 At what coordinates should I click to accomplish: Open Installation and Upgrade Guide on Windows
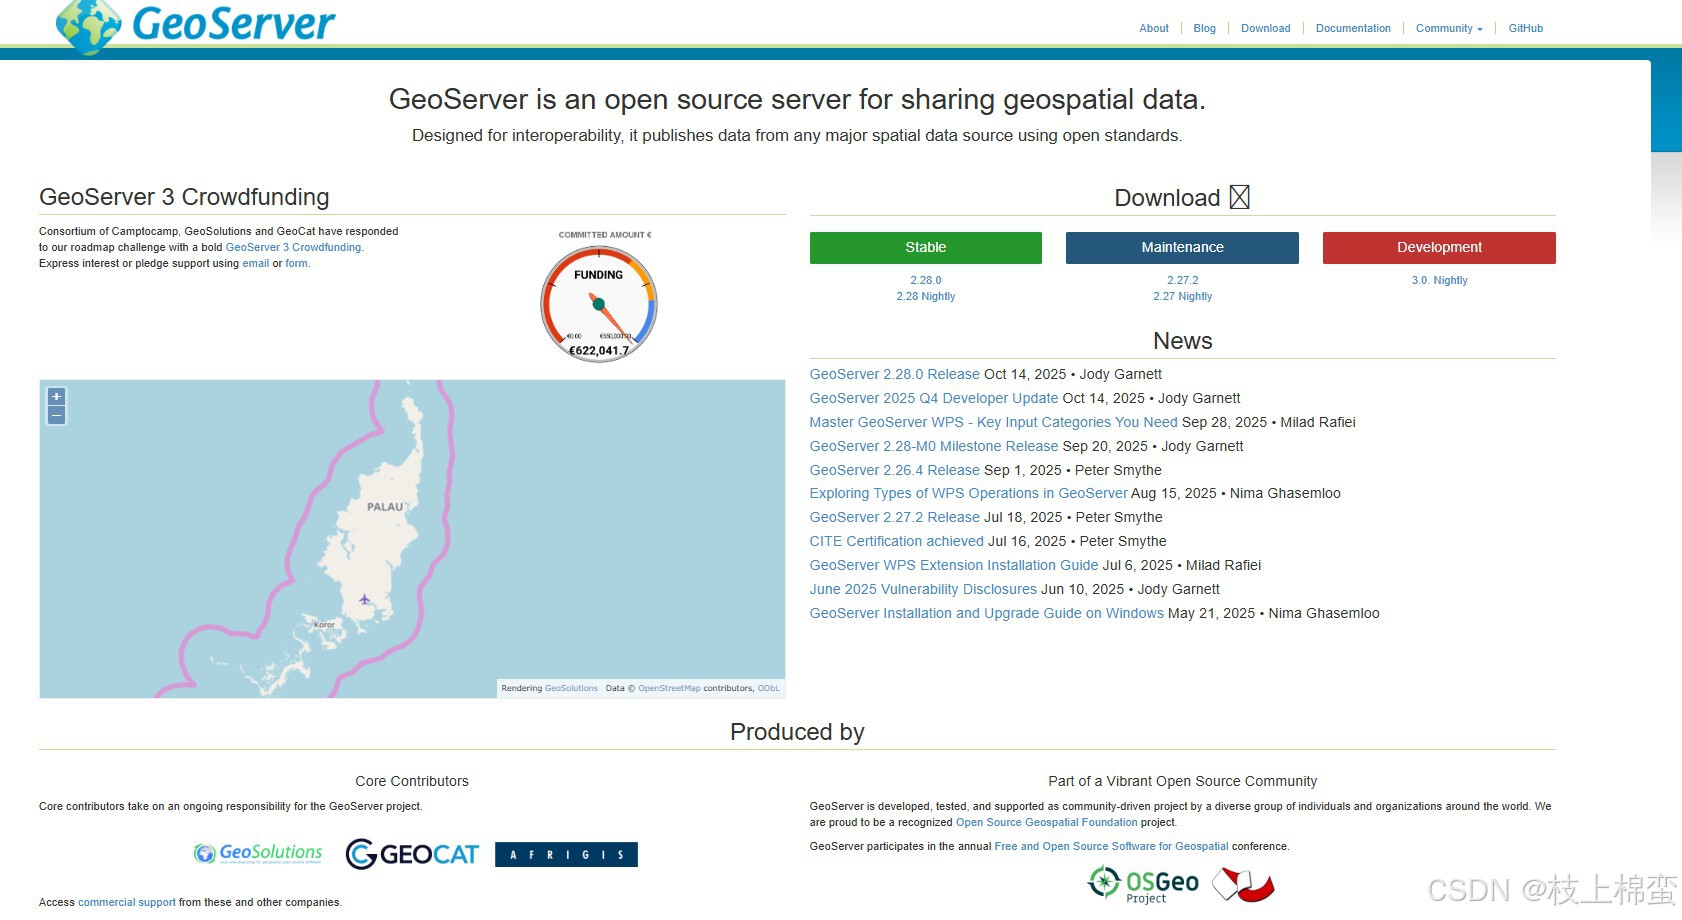[x=987, y=613]
